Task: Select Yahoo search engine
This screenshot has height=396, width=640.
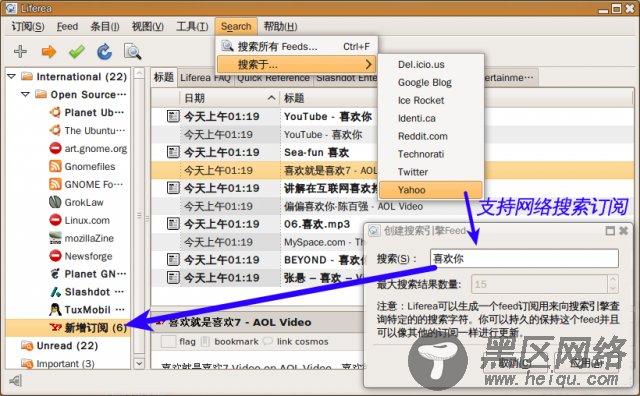Action: pyautogui.click(x=431, y=190)
